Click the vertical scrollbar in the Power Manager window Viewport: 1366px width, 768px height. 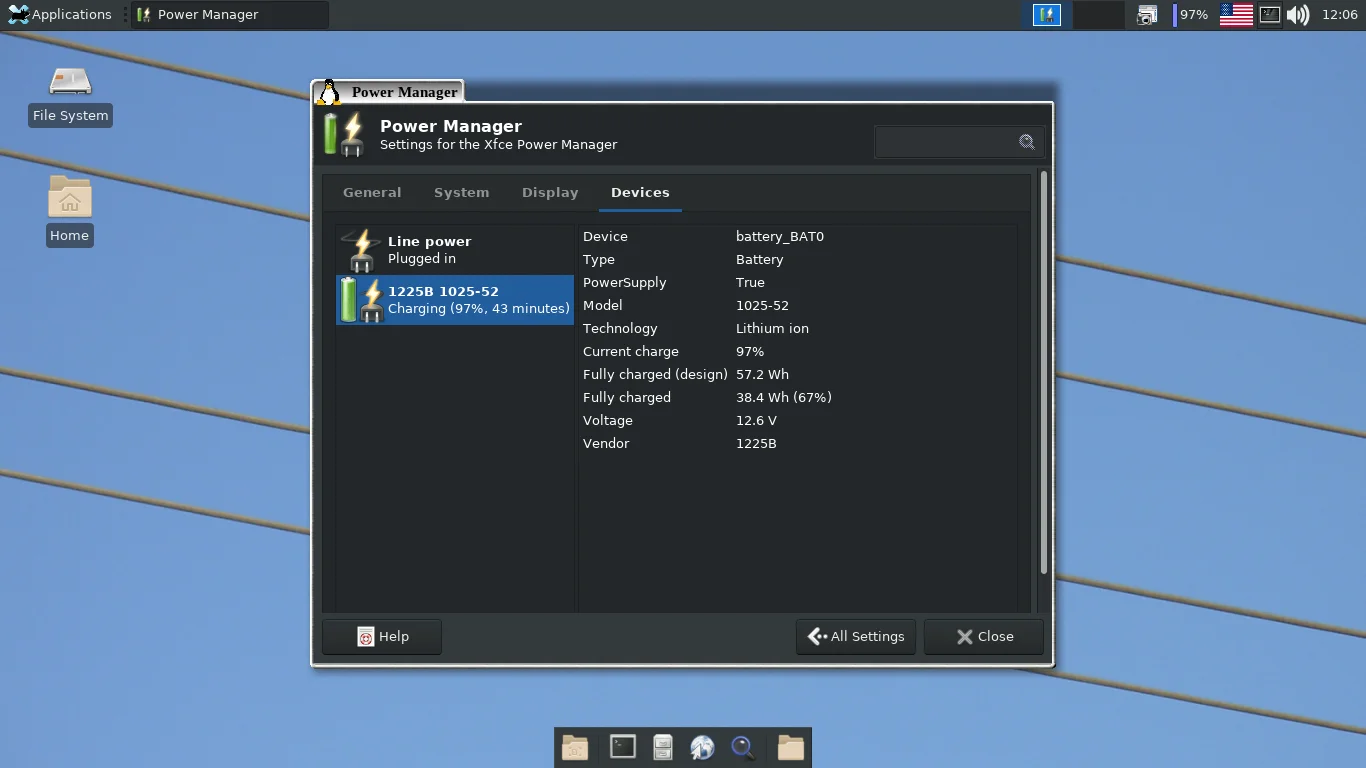click(x=1044, y=374)
